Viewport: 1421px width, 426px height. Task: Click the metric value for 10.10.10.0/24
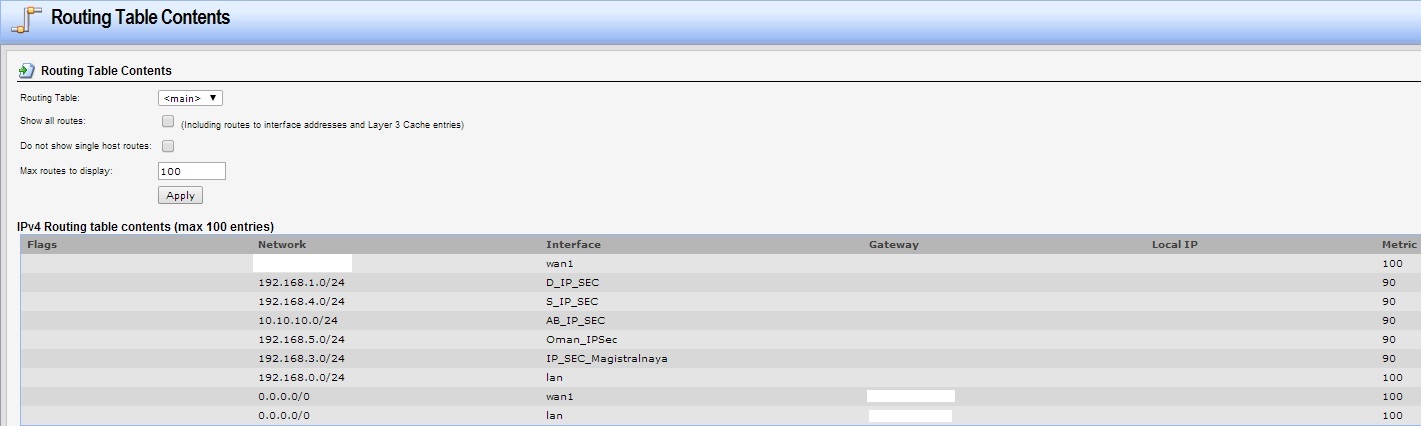pos(1388,320)
